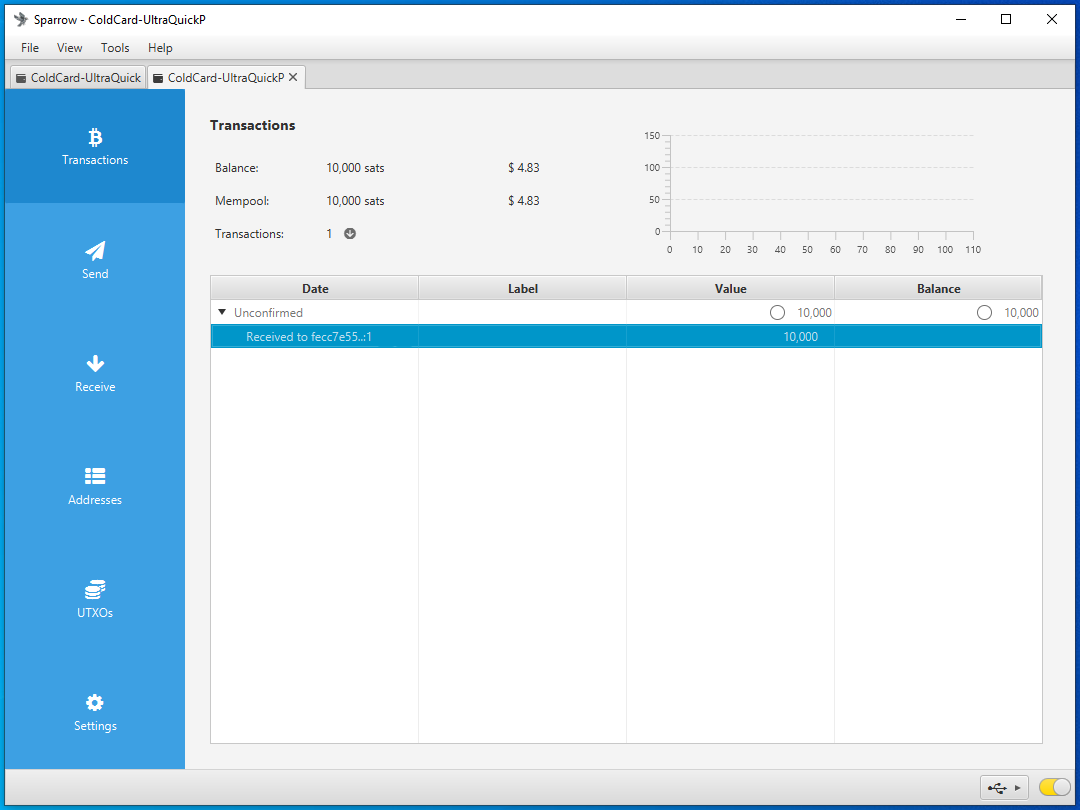
Task: Collapse the Unconfirmed transactions group
Action: pyautogui.click(x=222, y=312)
